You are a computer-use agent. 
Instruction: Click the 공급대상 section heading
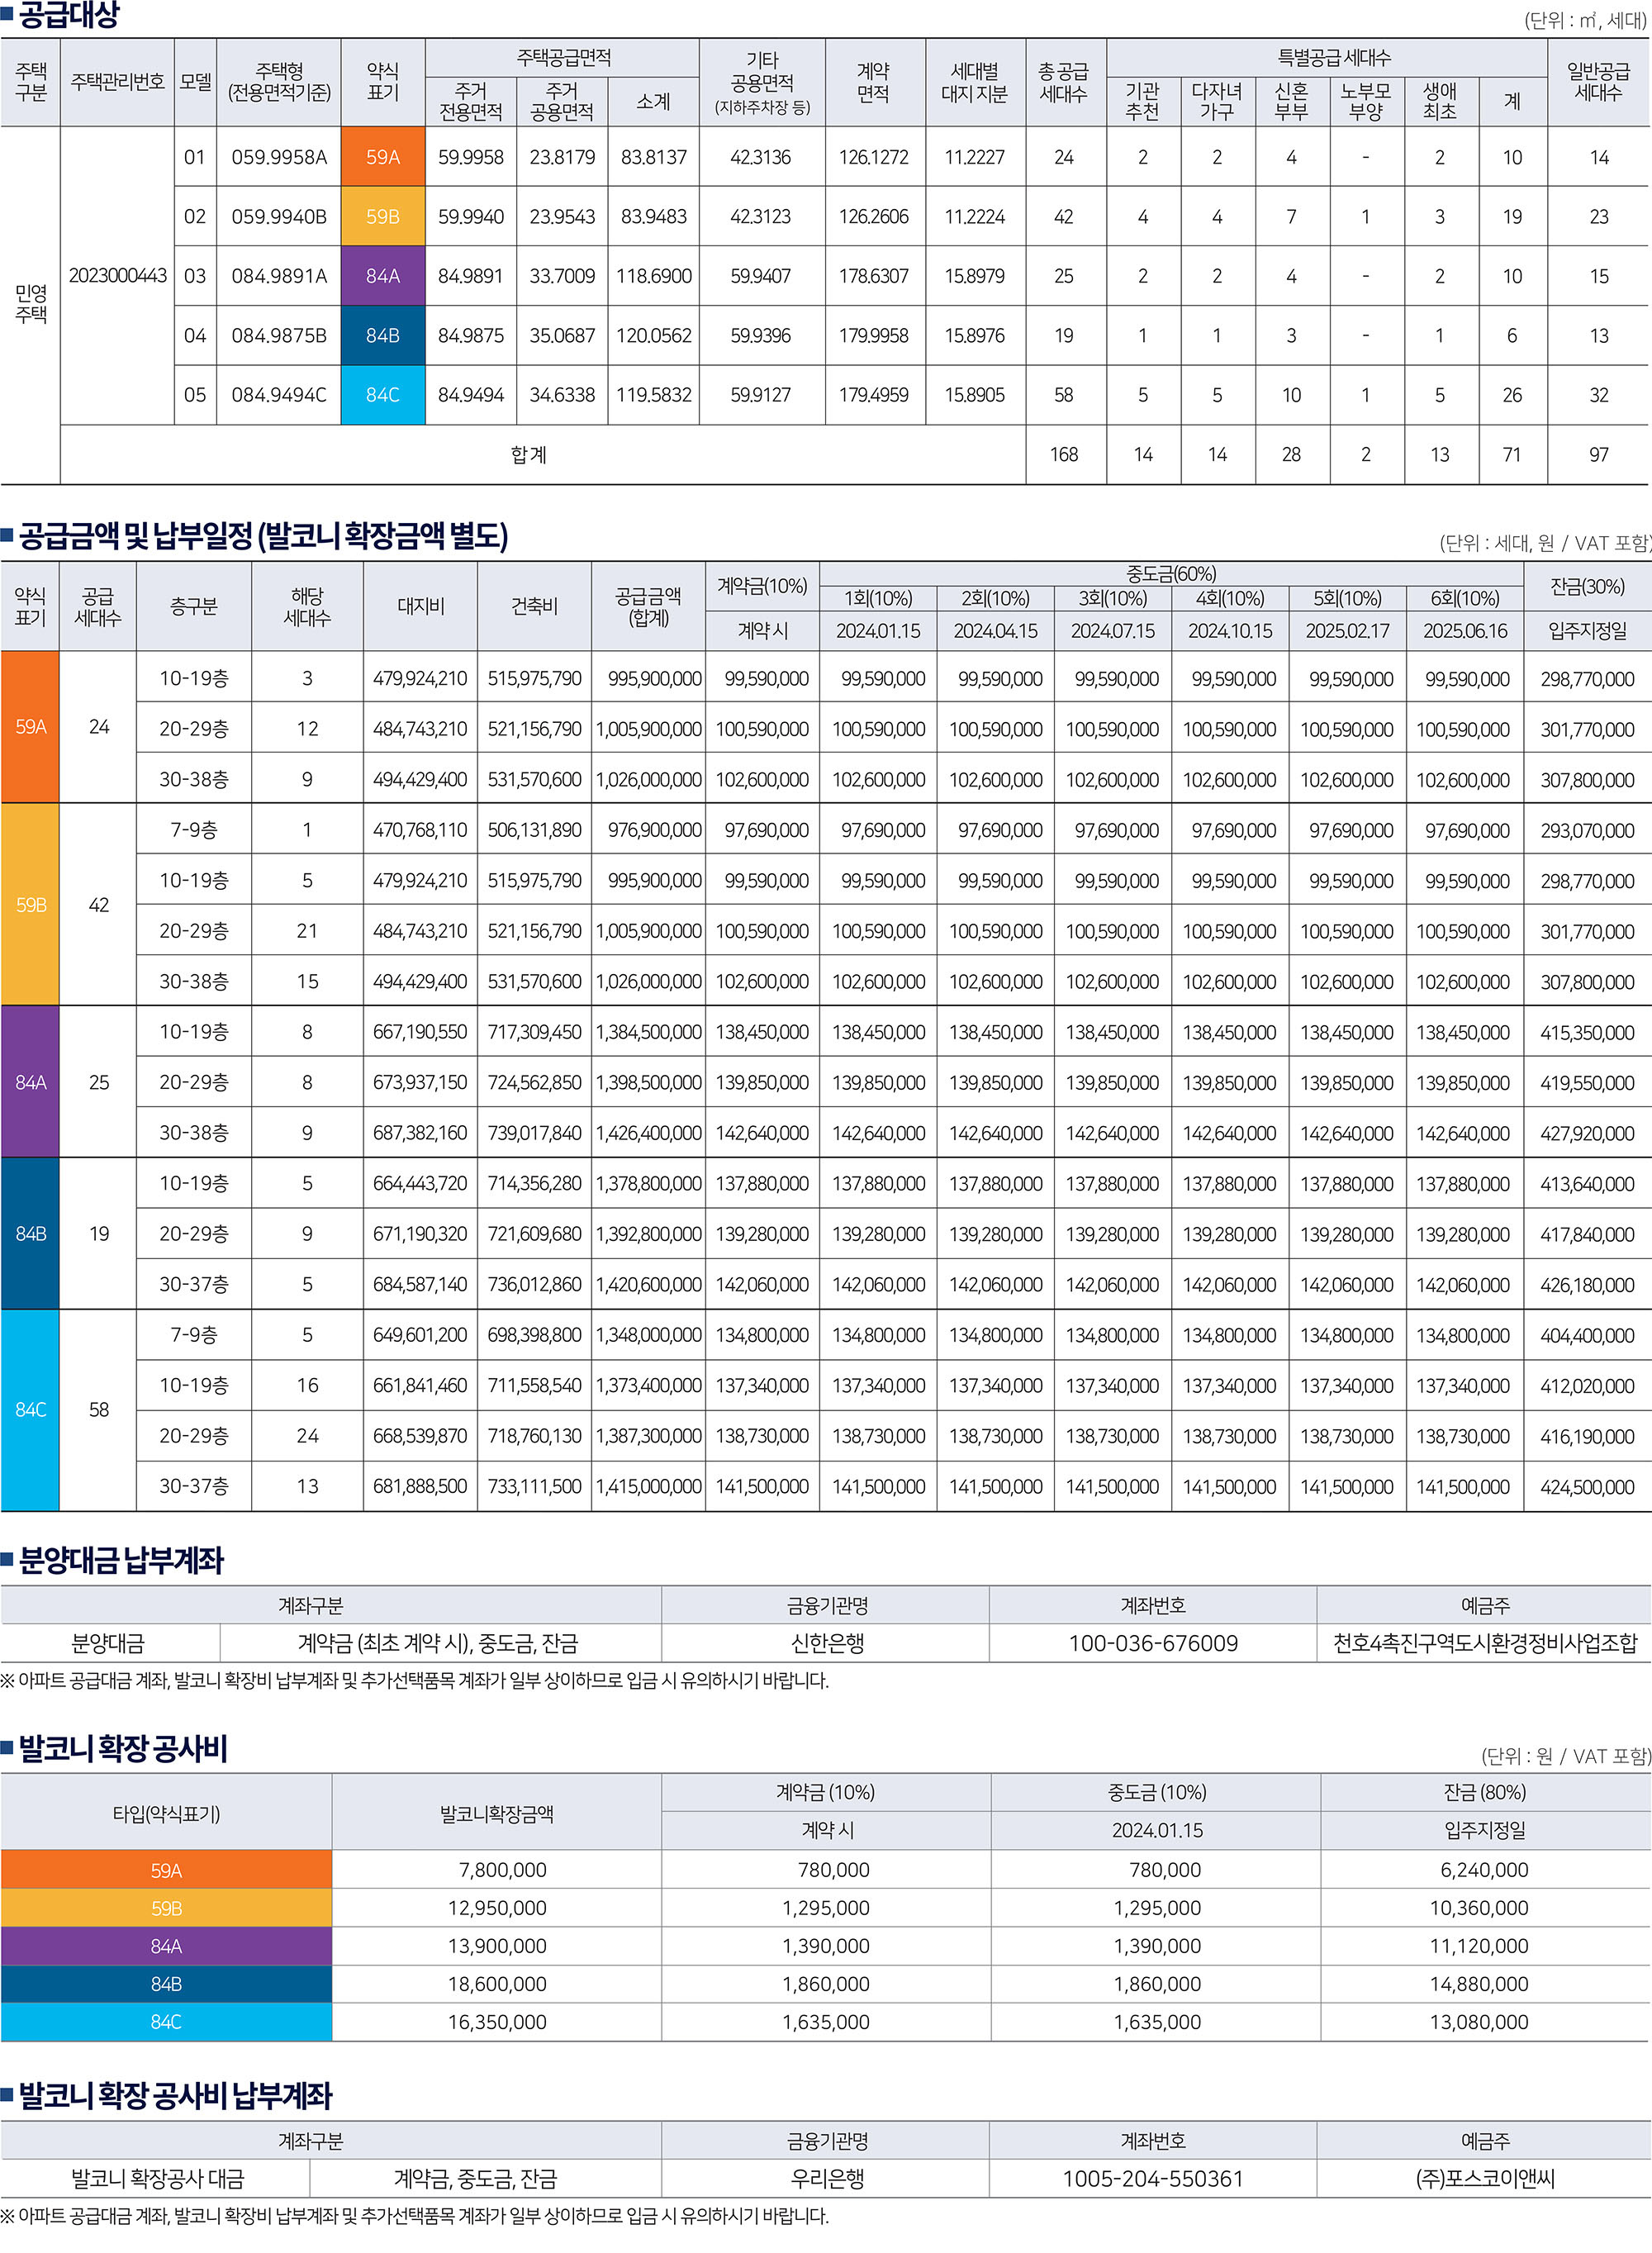pos(68,15)
